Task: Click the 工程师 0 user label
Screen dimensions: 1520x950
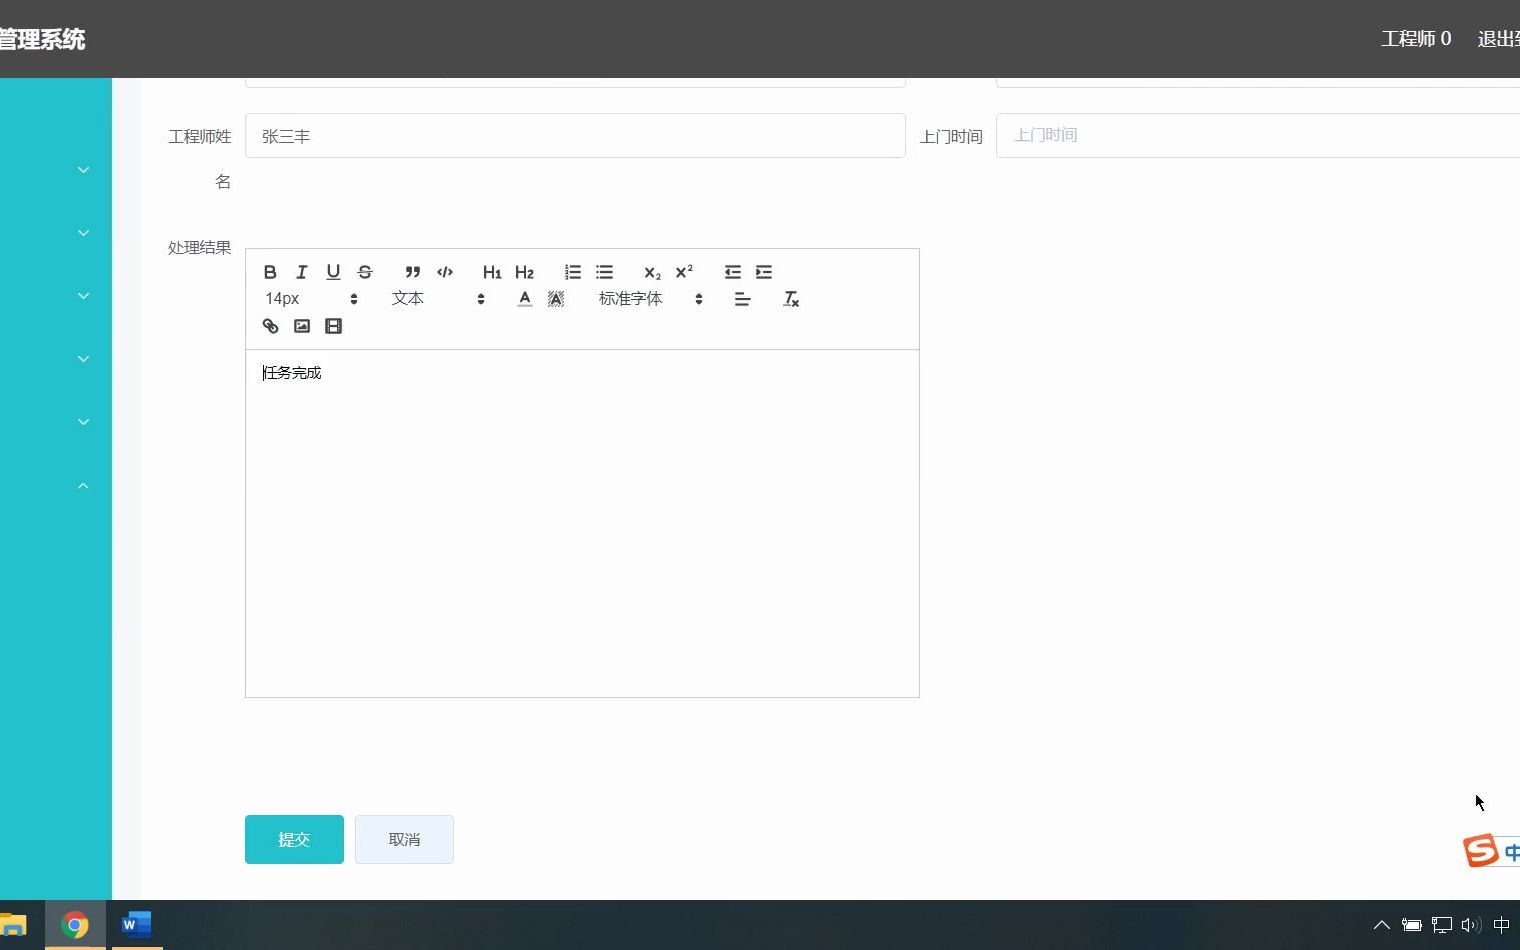Action: (x=1416, y=39)
